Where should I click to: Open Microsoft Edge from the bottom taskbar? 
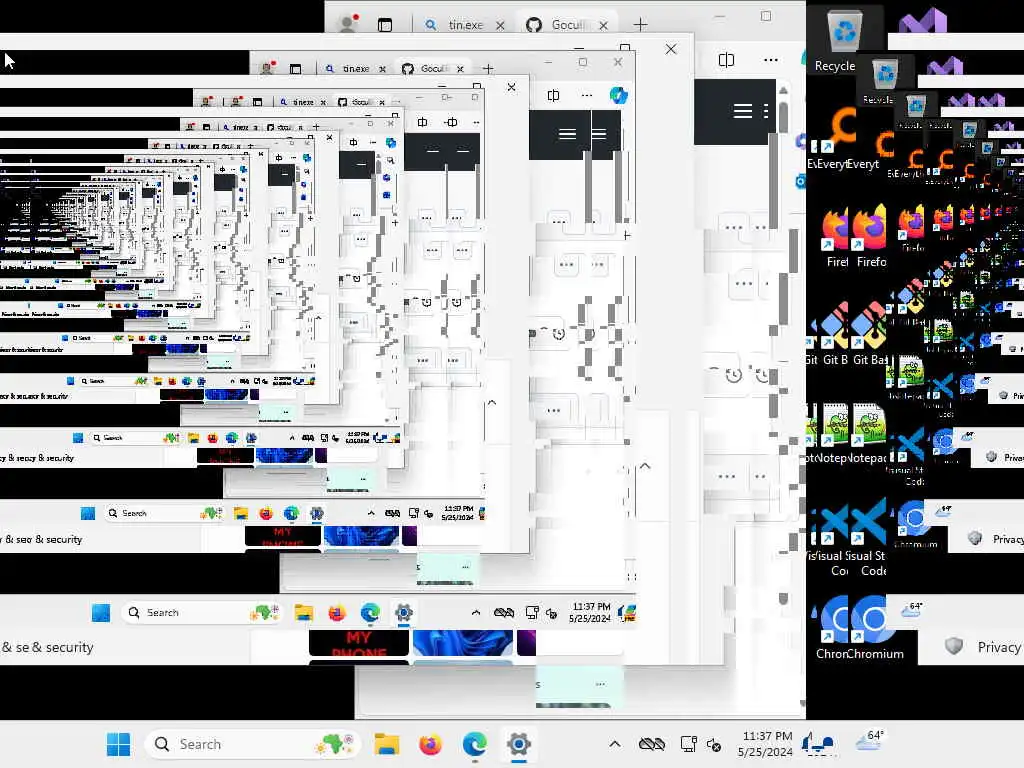[x=475, y=744]
